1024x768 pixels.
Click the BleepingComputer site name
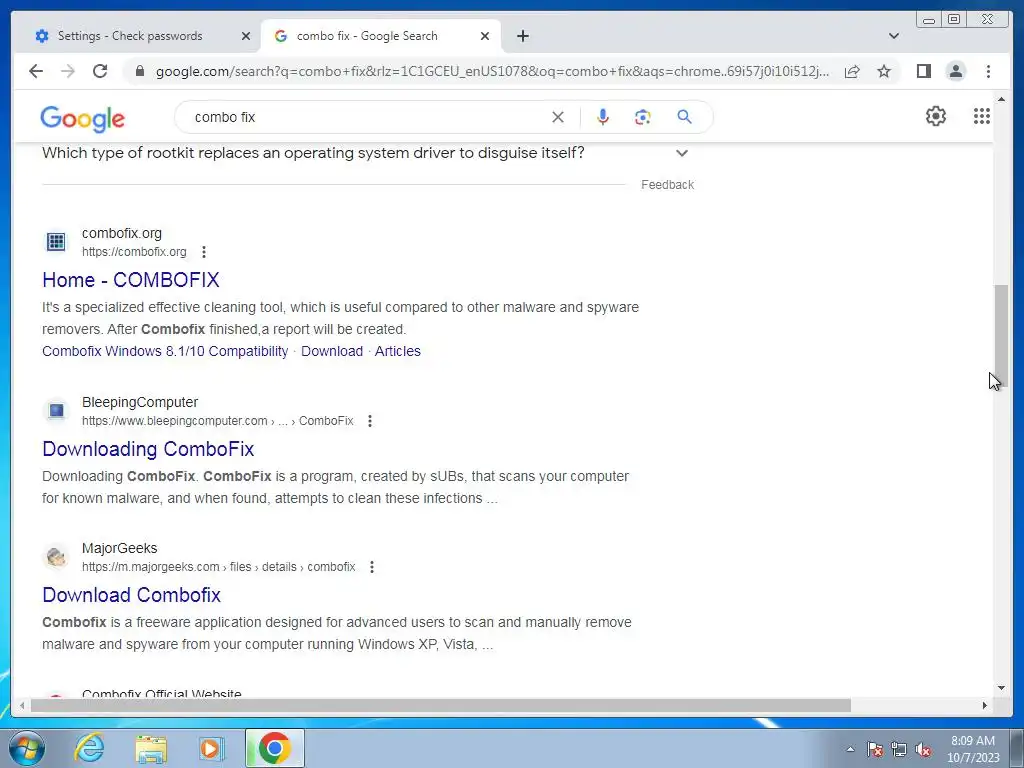point(140,402)
